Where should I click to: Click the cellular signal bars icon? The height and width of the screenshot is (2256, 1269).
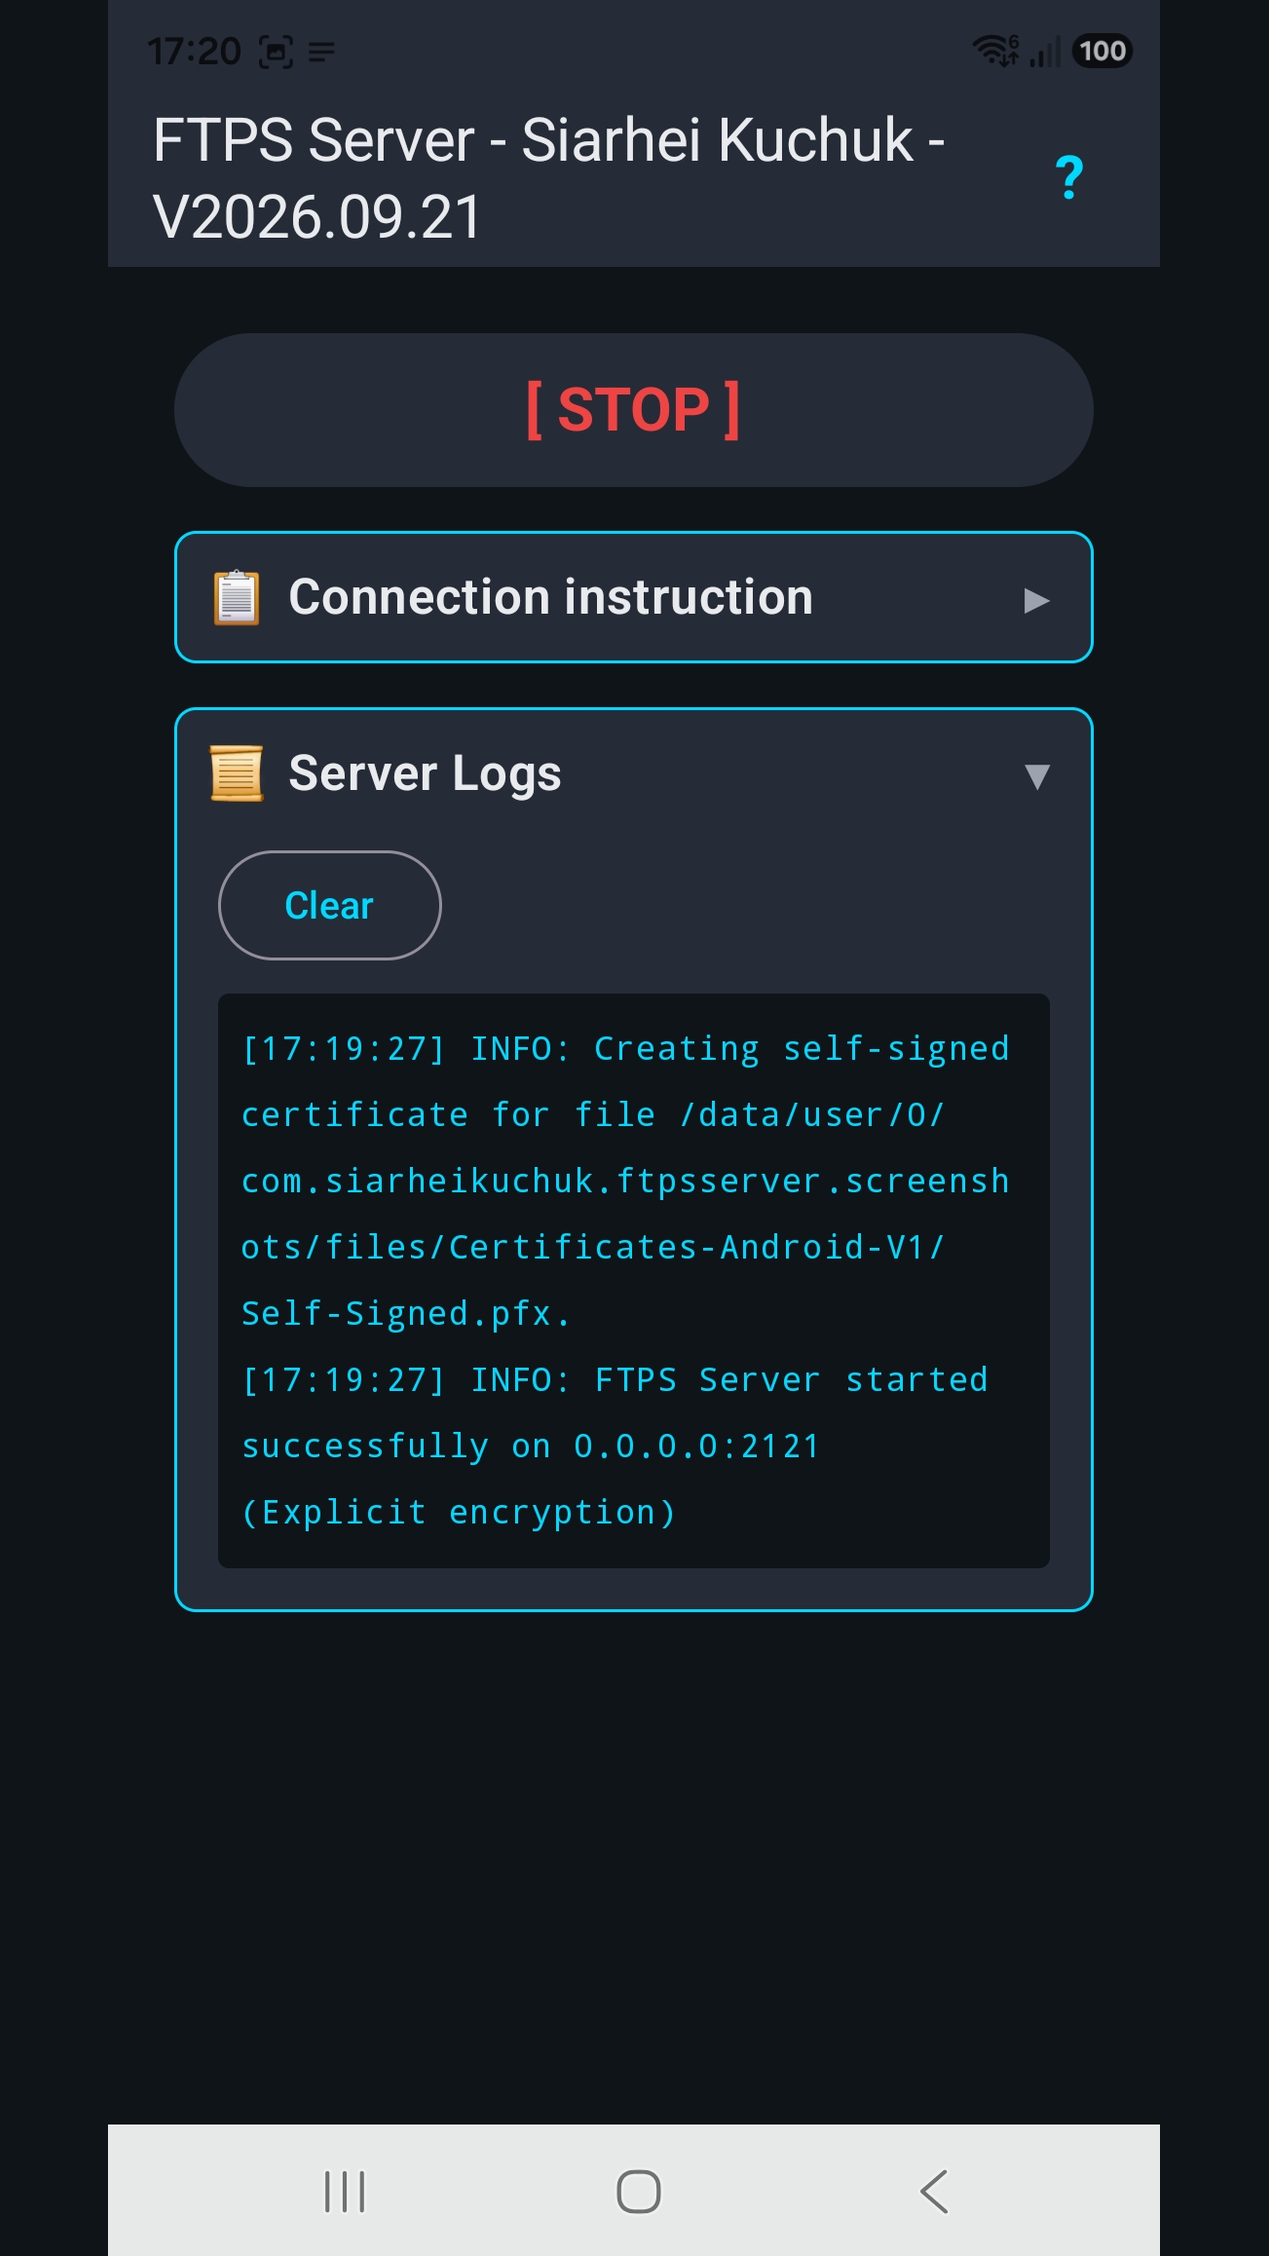point(1045,51)
